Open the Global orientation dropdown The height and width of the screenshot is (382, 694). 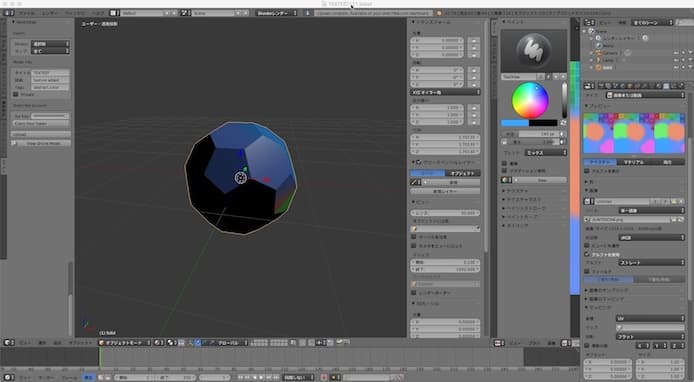[x=231, y=343]
